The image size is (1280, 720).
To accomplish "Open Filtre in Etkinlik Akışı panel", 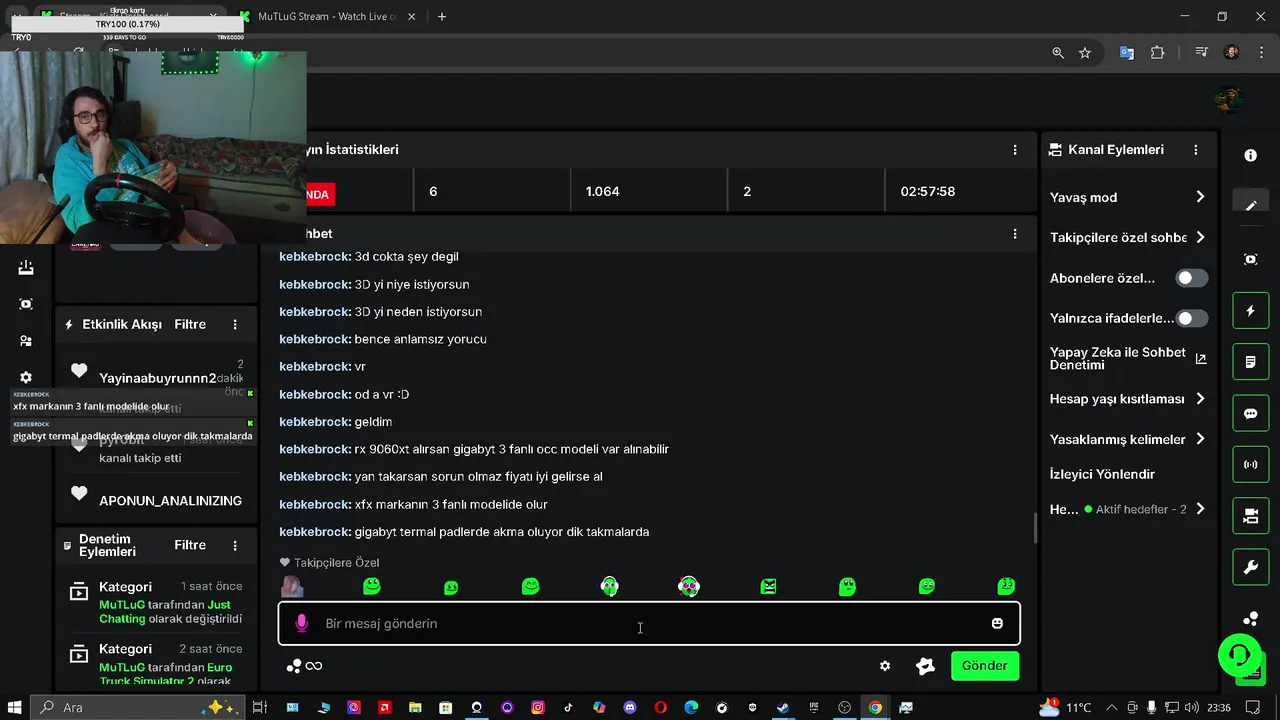I will pos(190,325).
